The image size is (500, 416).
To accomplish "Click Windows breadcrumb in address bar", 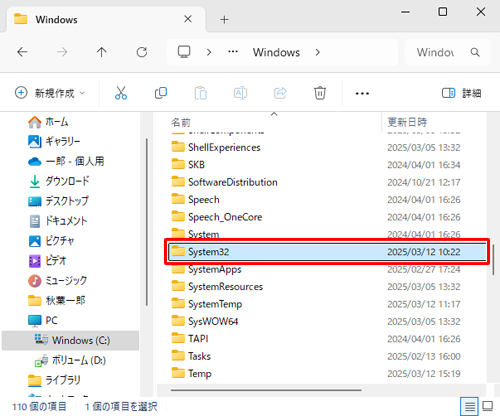I will tap(276, 52).
